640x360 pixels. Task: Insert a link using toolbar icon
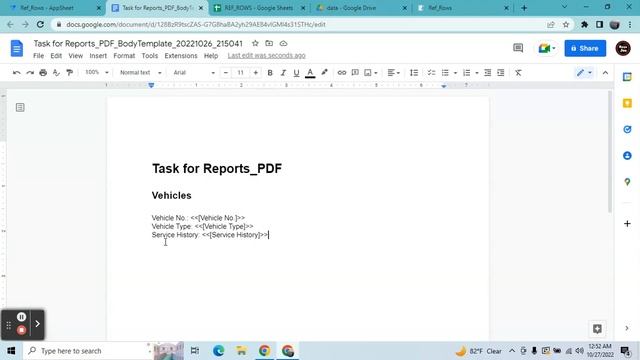[x=342, y=73]
